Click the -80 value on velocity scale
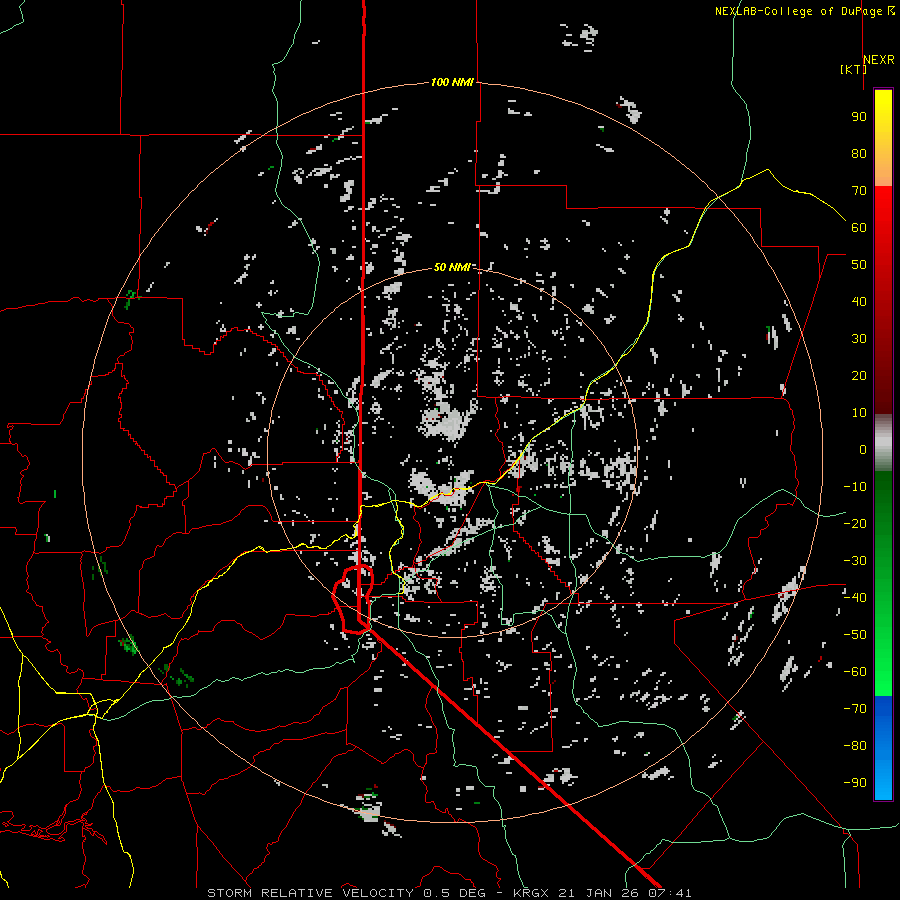The image size is (900, 900). tap(855, 746)
